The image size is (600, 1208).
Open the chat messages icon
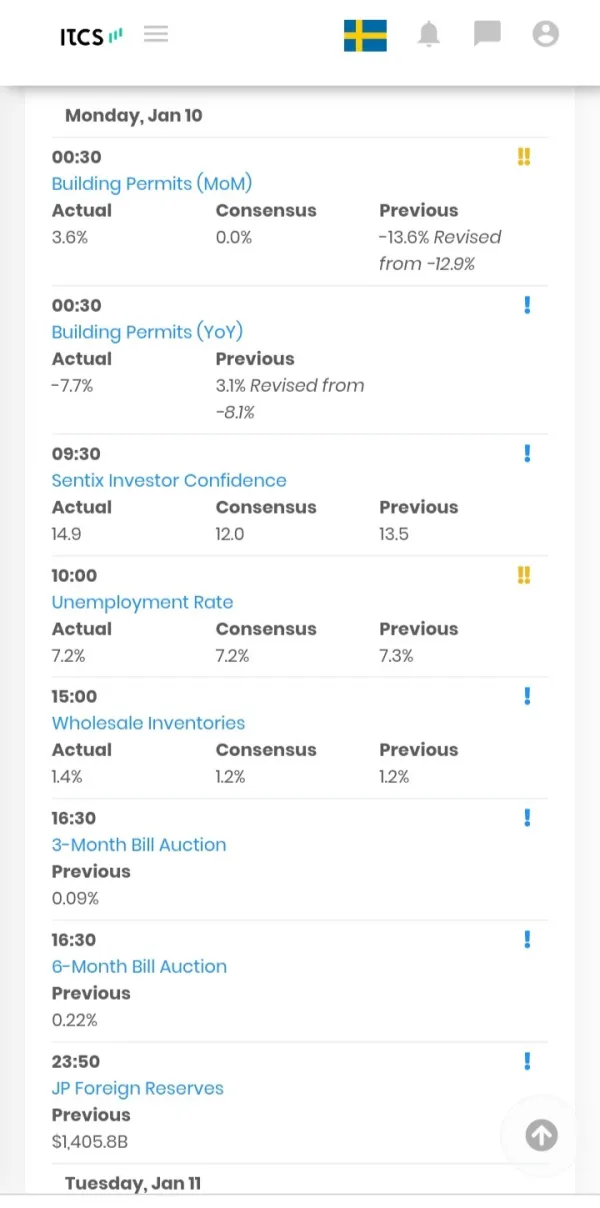(x=487, y=35)
